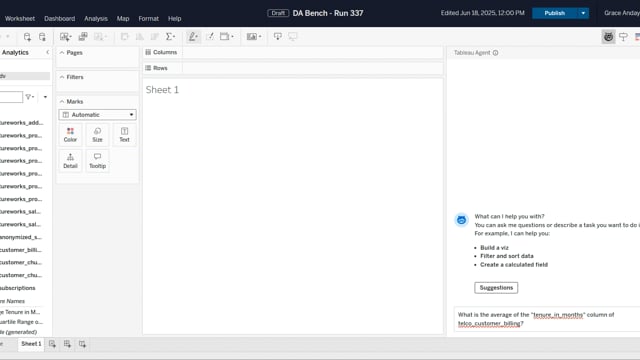
Task: Click the Group members paperclip toolbar icon
Action: (210, 37)
